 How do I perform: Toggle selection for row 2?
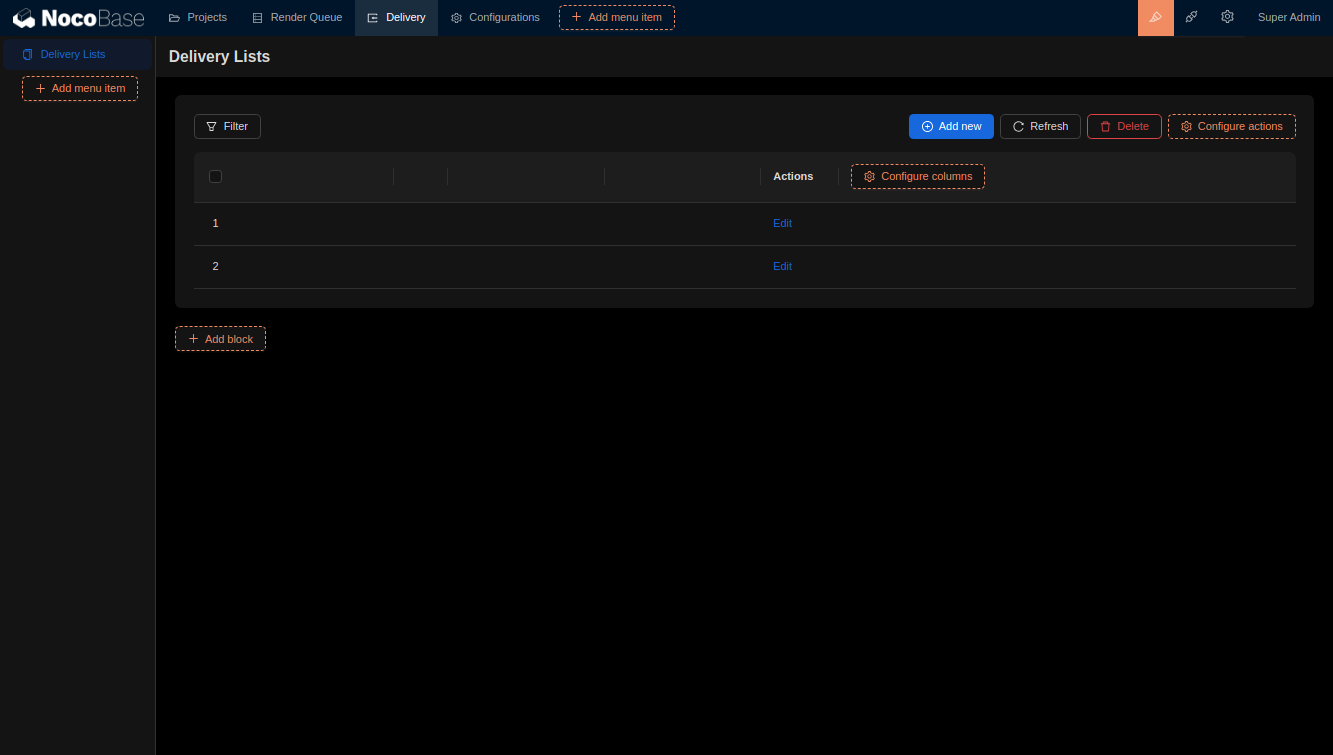[215, 266]
